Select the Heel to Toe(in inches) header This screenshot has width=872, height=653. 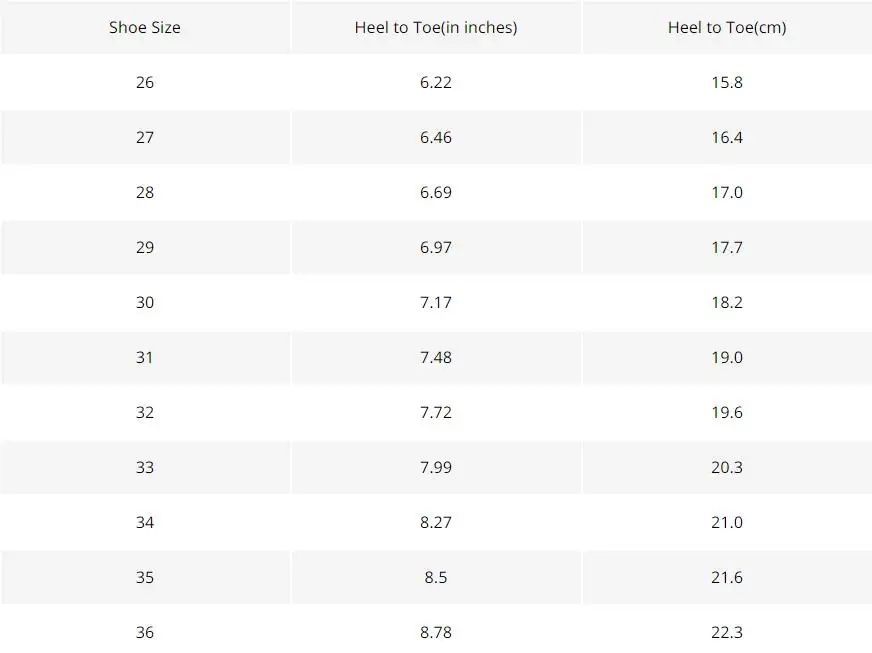coord(436,27)
